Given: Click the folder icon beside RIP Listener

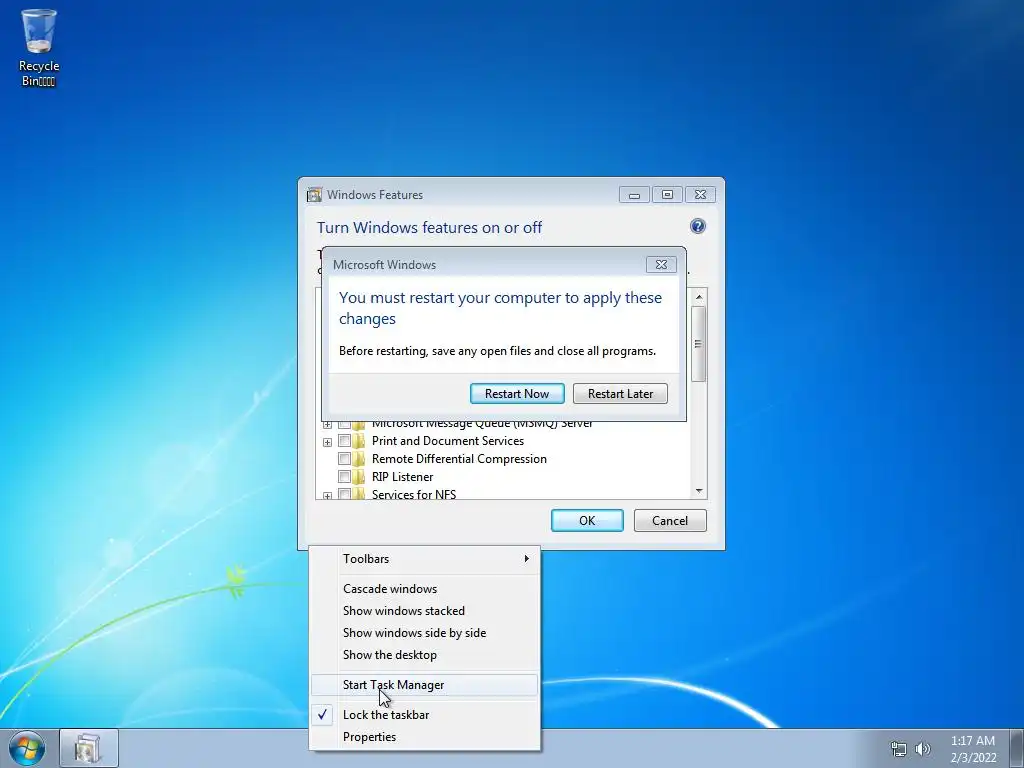Looking at the screenshot, I should [x=359, y=477].
